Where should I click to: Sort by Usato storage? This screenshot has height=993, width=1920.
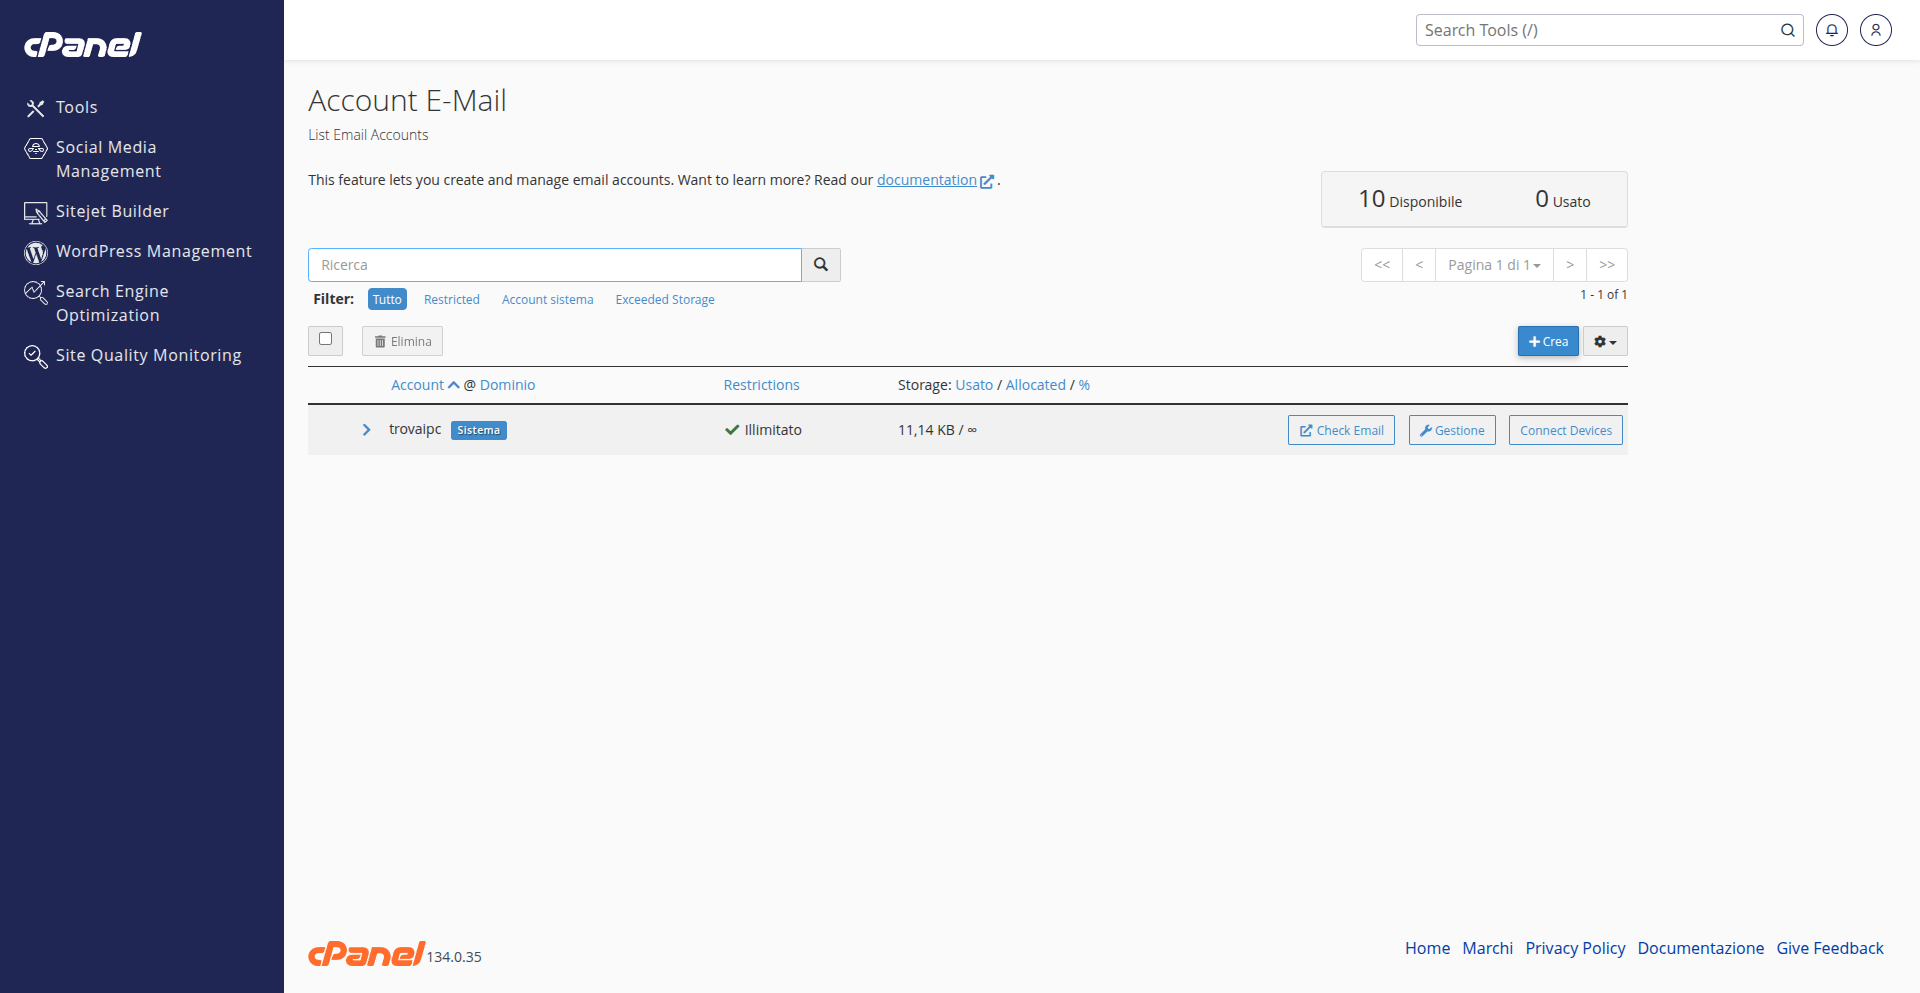pyautogui.click(x=974, y=385)
